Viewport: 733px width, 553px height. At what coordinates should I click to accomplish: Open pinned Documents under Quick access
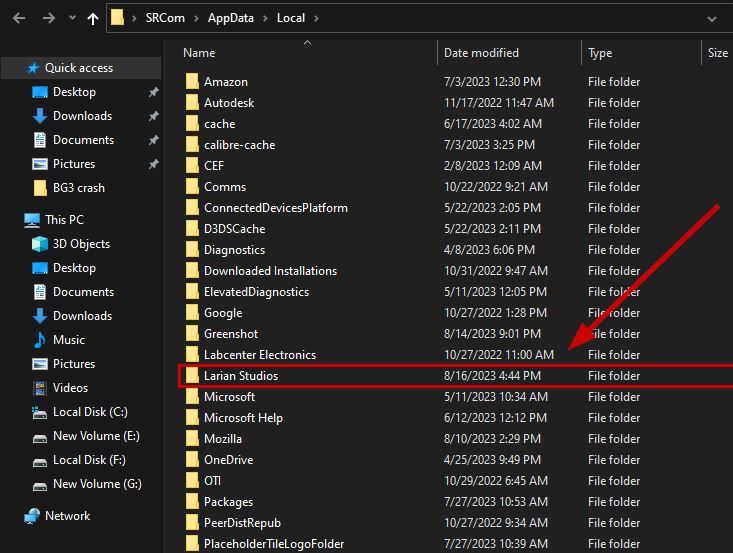(x=83, y=140)
